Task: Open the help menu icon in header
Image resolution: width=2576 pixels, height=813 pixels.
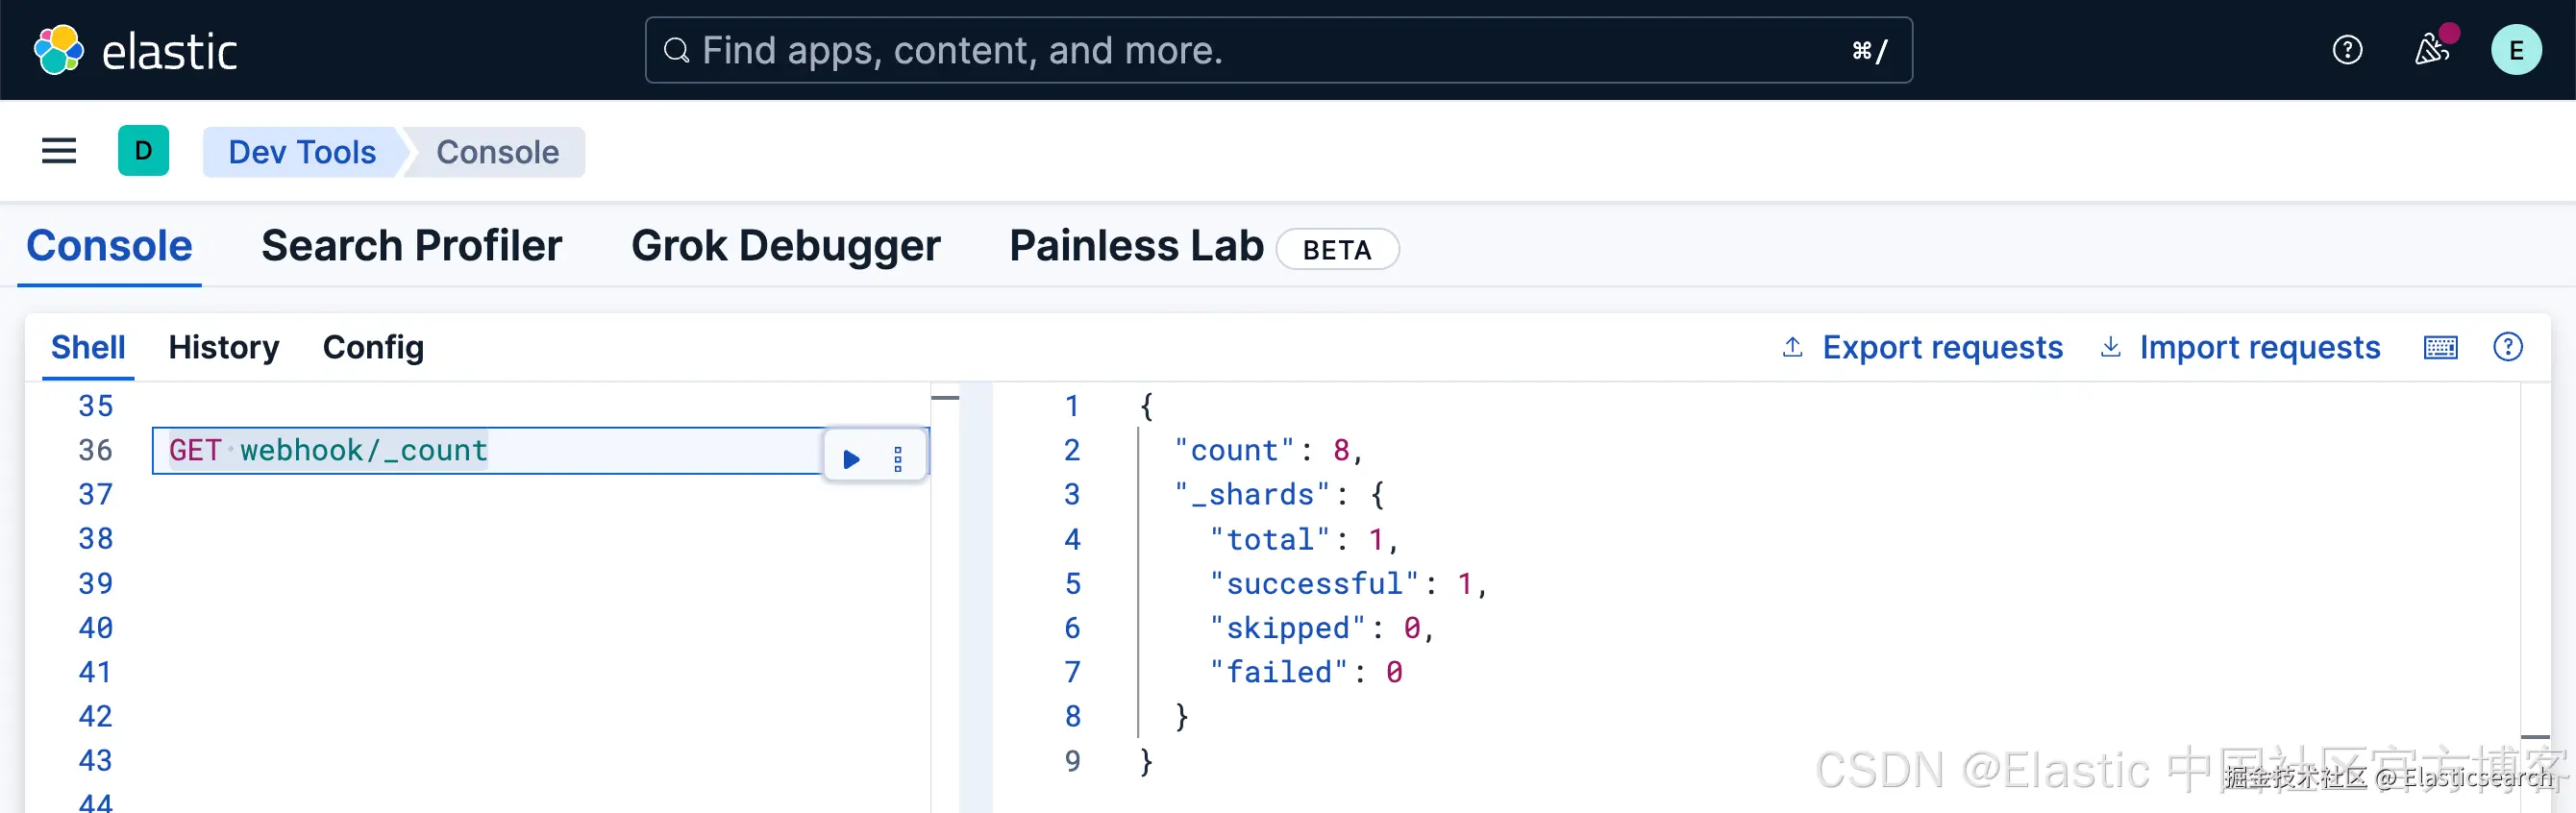Action: point(2346,50)
